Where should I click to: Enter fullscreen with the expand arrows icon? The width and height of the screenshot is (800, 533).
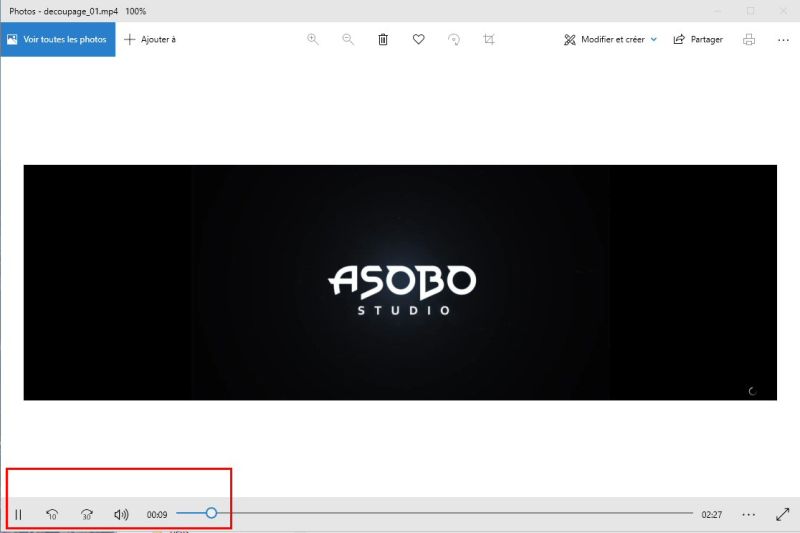pyautogui.click(x=783, y=514)
